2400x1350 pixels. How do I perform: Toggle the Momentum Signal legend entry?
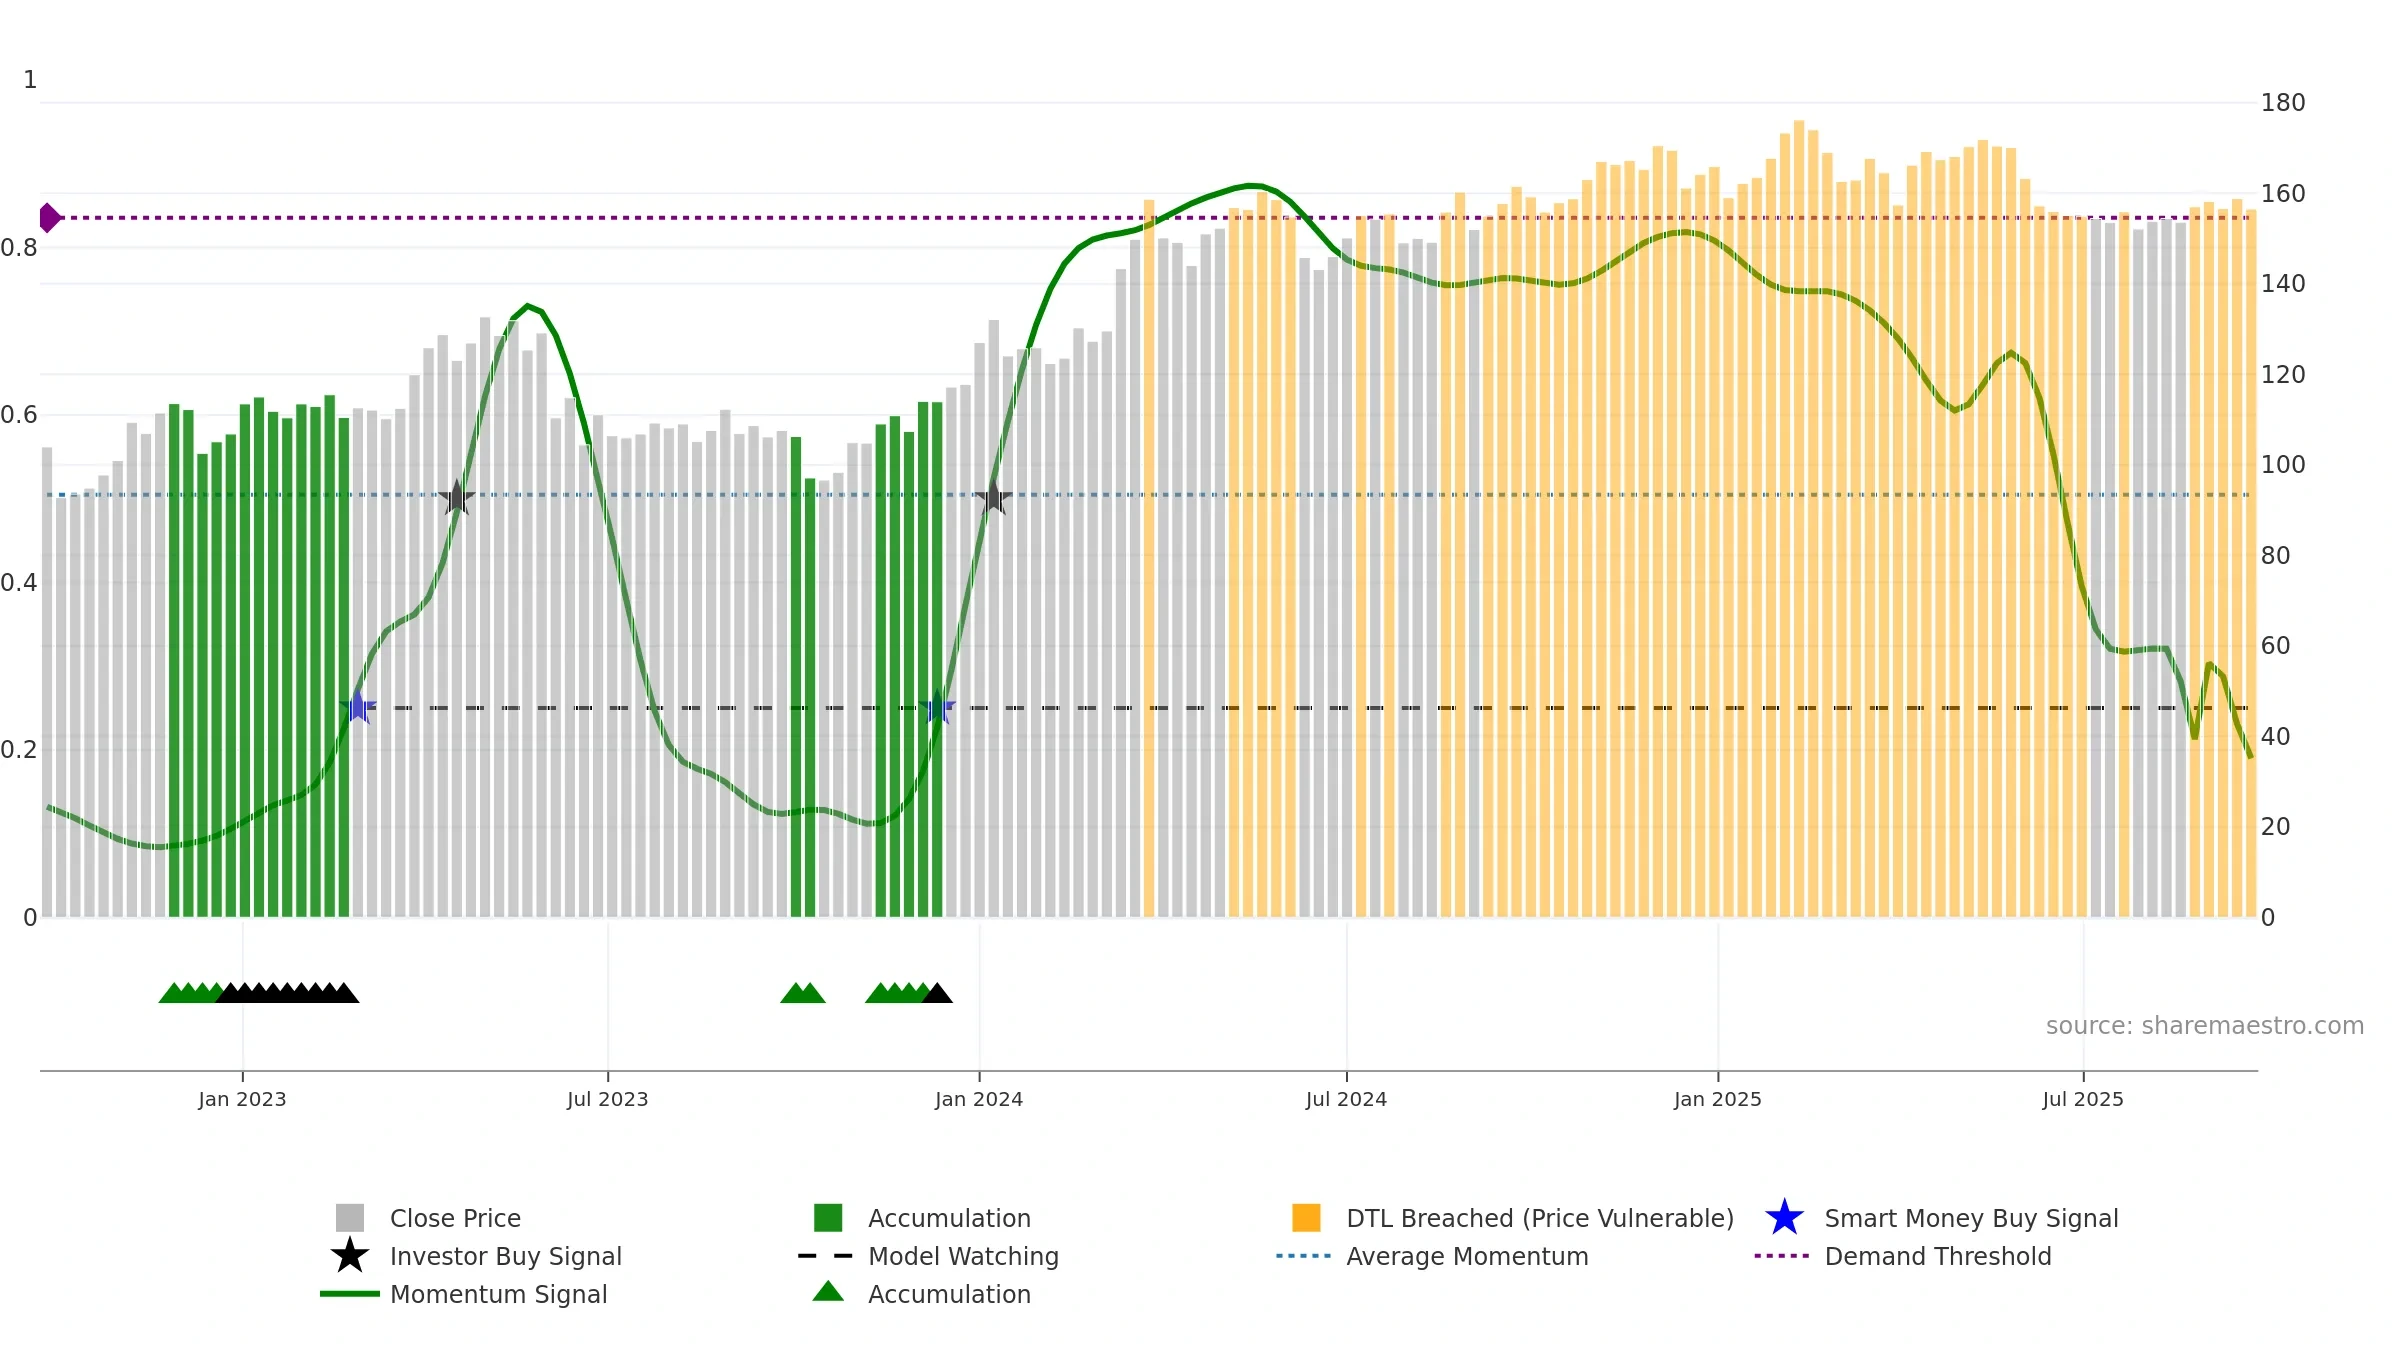pyautogui.click(x=498, y=1294)
